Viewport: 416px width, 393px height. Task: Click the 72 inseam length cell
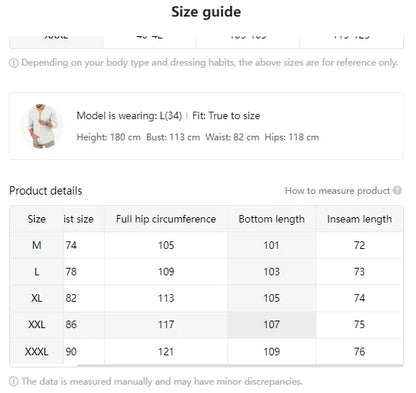pyautogui.click(x=359, y=245)
